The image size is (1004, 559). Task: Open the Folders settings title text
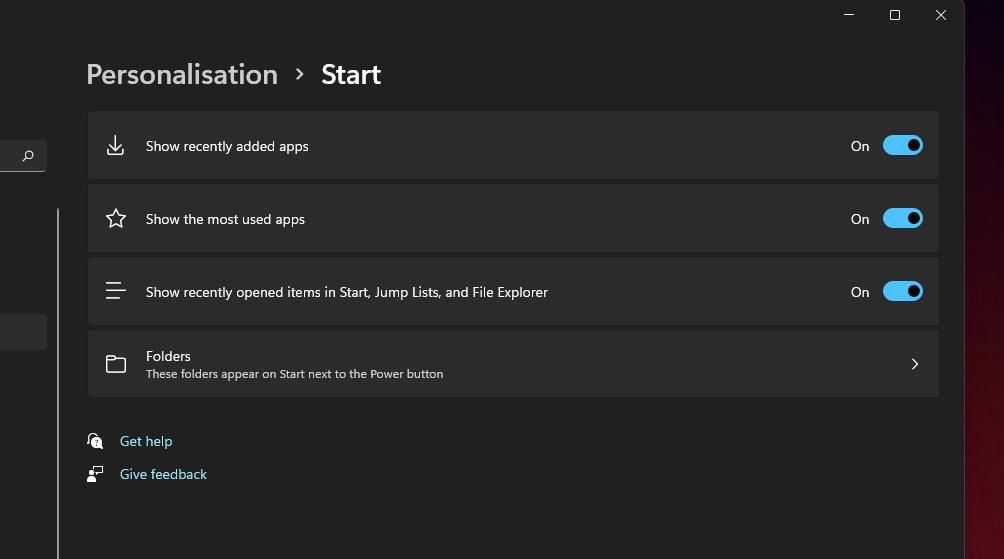168,356
